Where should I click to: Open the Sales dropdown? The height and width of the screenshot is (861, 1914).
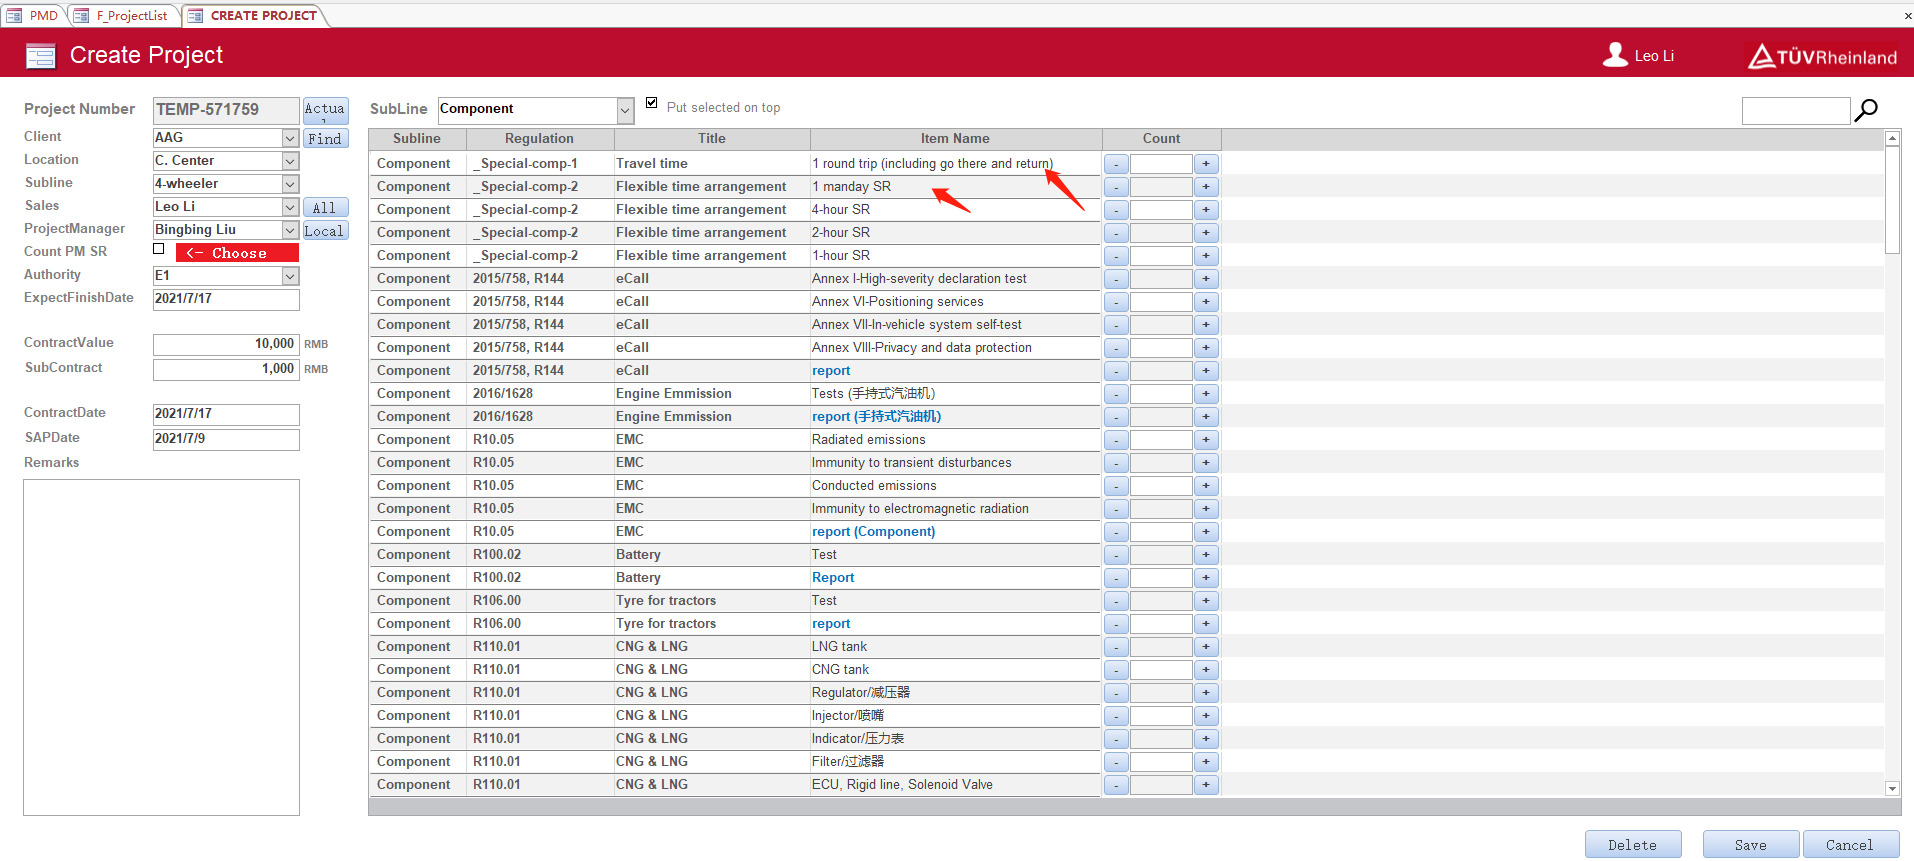(290, 207)
